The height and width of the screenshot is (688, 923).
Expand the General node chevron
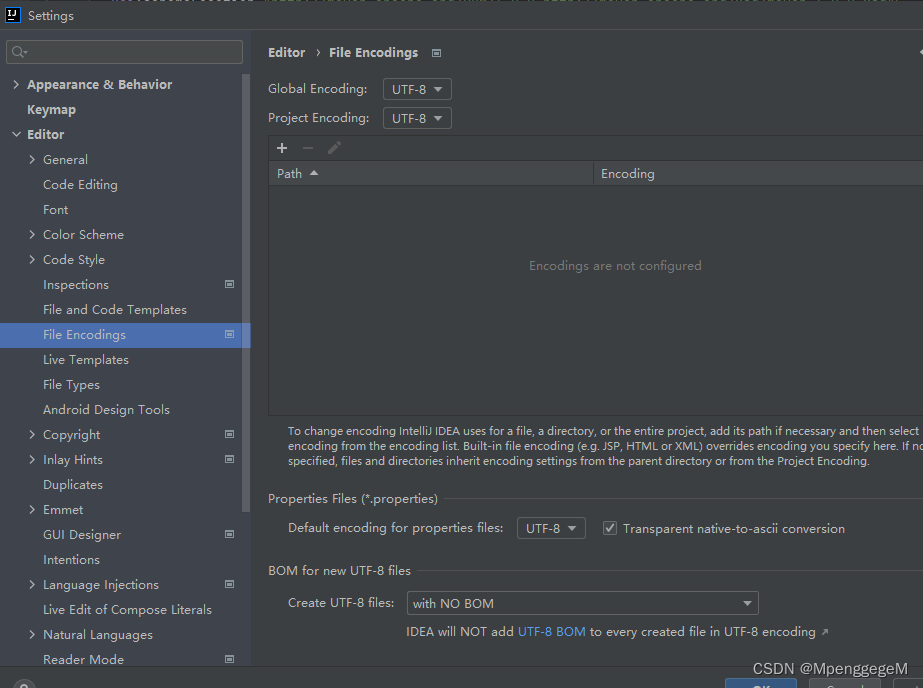click(x=32, y=159)
